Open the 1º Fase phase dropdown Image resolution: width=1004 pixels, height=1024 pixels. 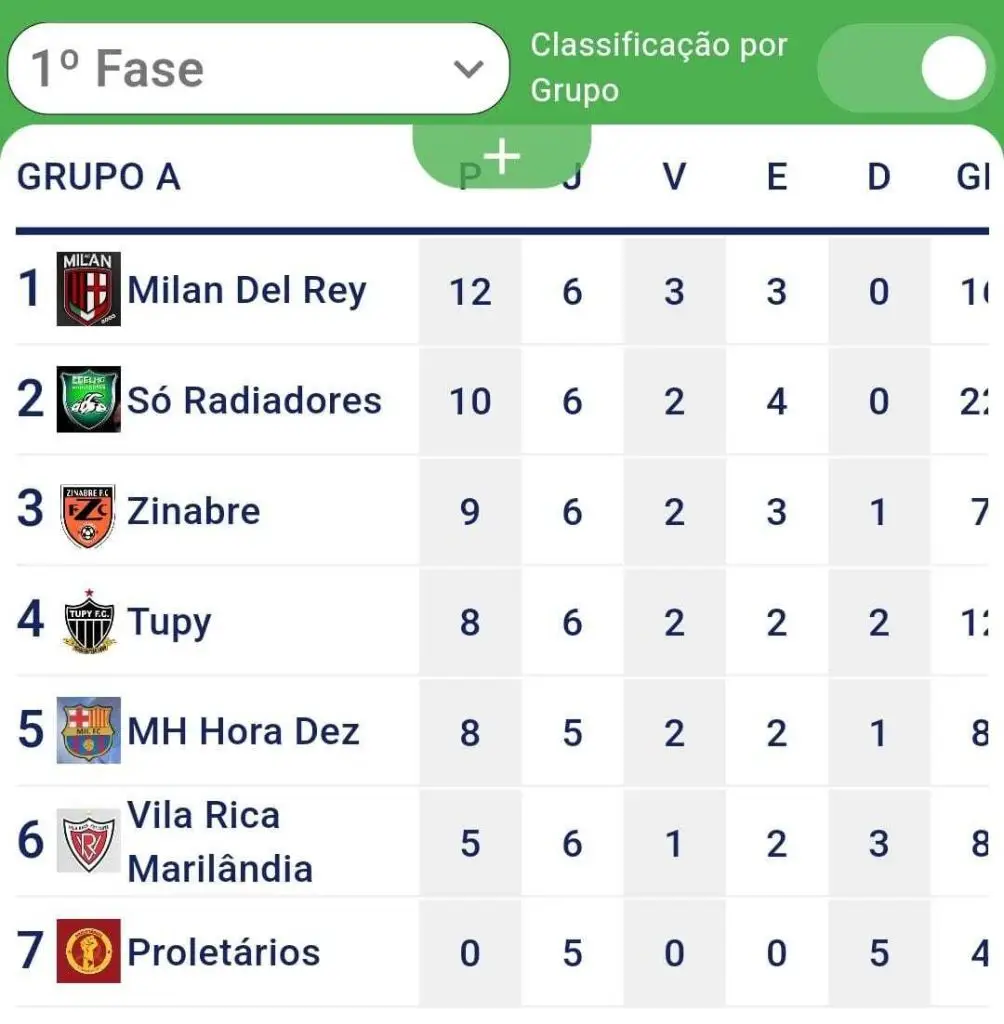pos(258,69)
